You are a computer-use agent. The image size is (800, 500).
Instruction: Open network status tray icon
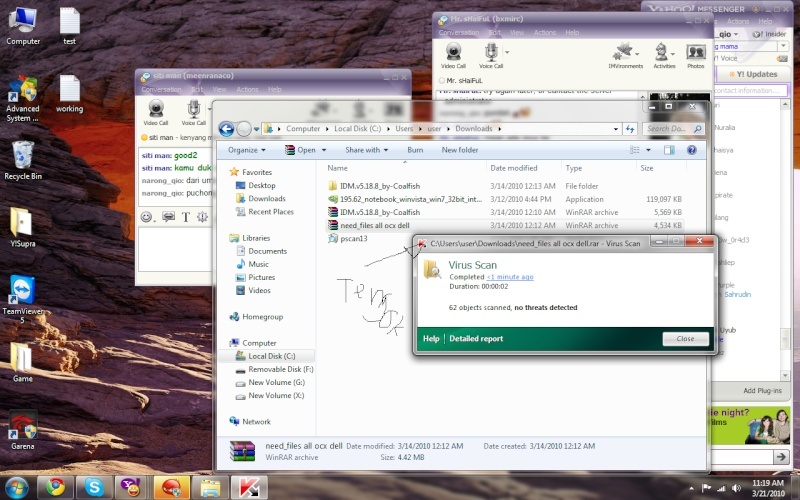pos(721,488)
